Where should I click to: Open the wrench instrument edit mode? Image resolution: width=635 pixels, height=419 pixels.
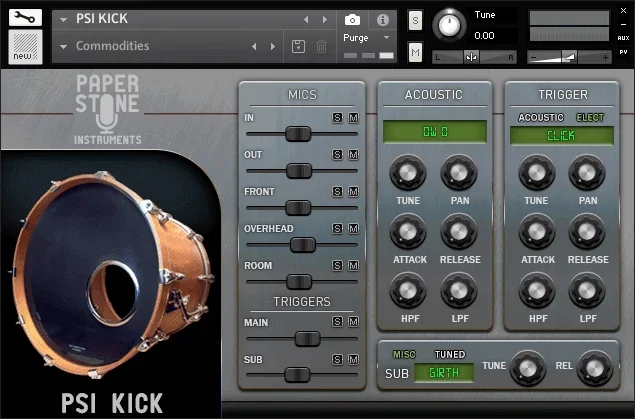(25, 17)
